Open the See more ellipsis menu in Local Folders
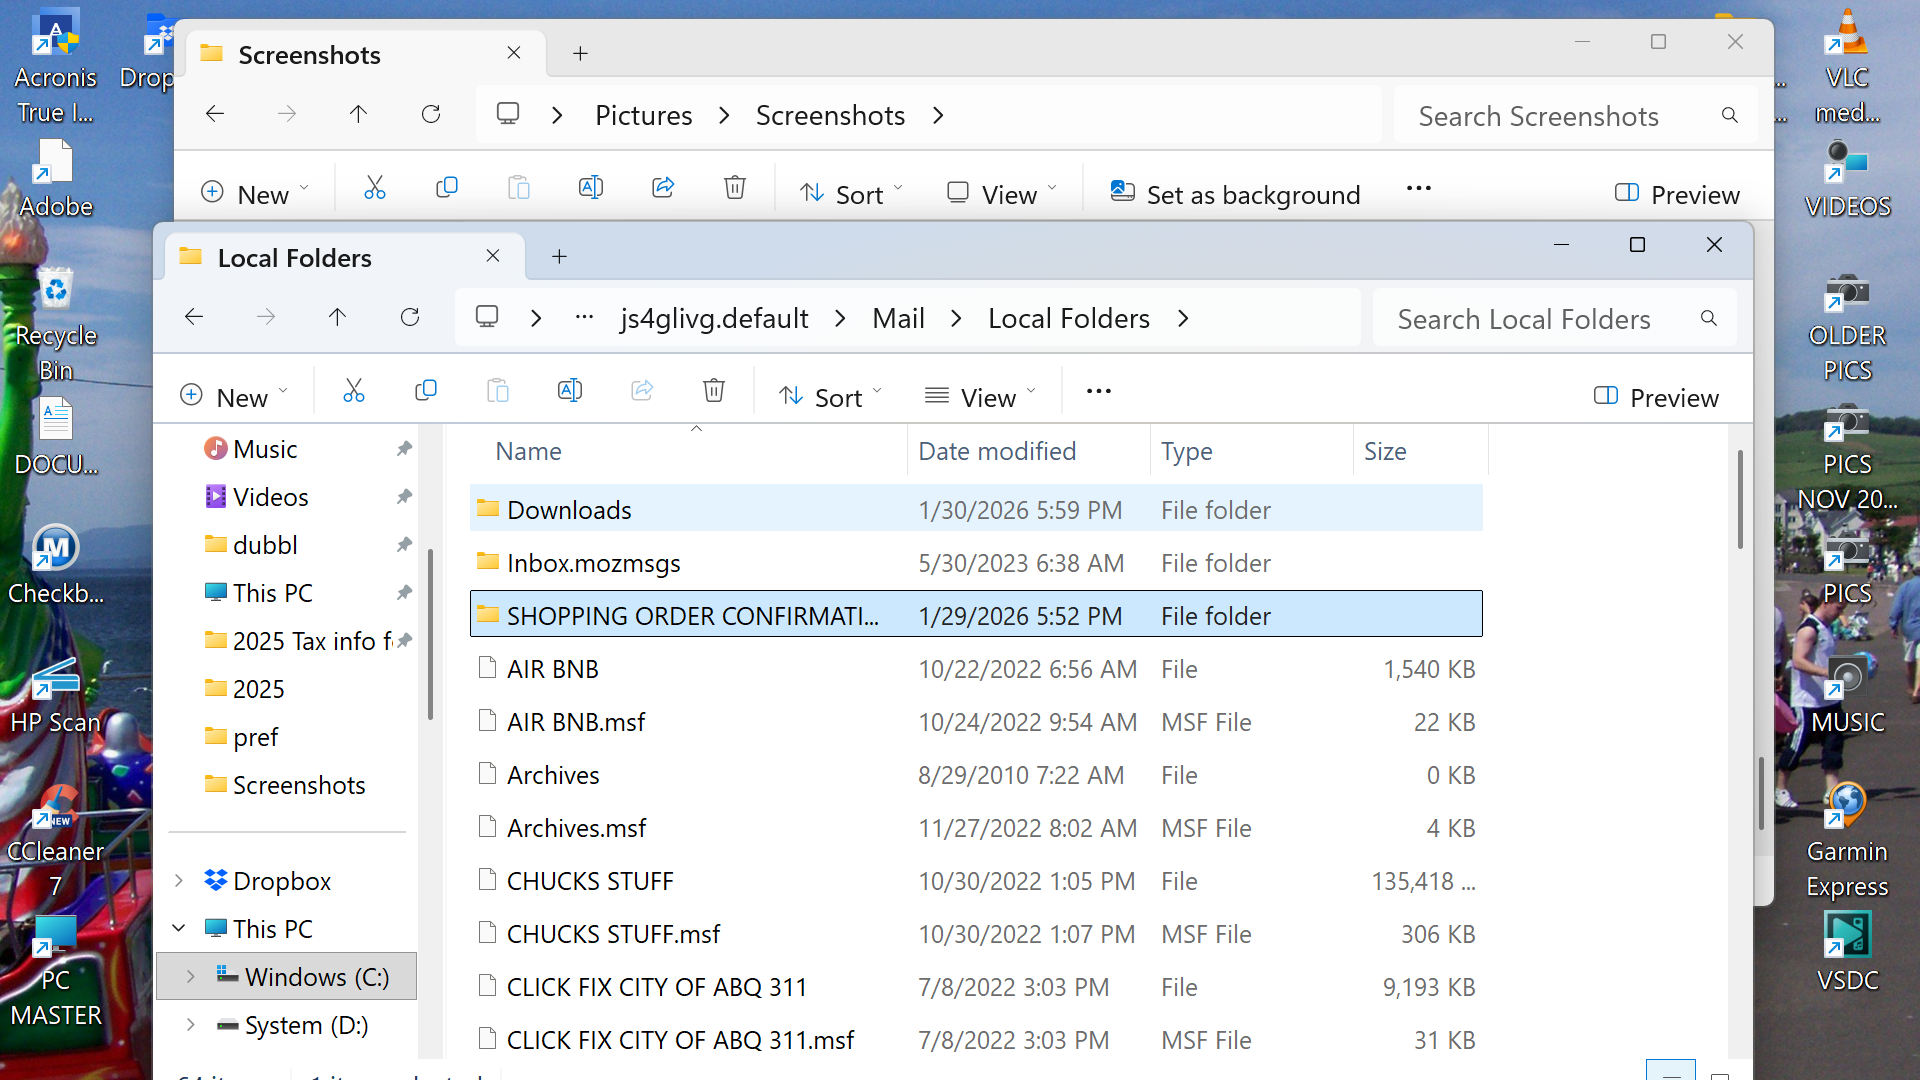Viewport: 1920px width, 1080px height. [1098, 391]
